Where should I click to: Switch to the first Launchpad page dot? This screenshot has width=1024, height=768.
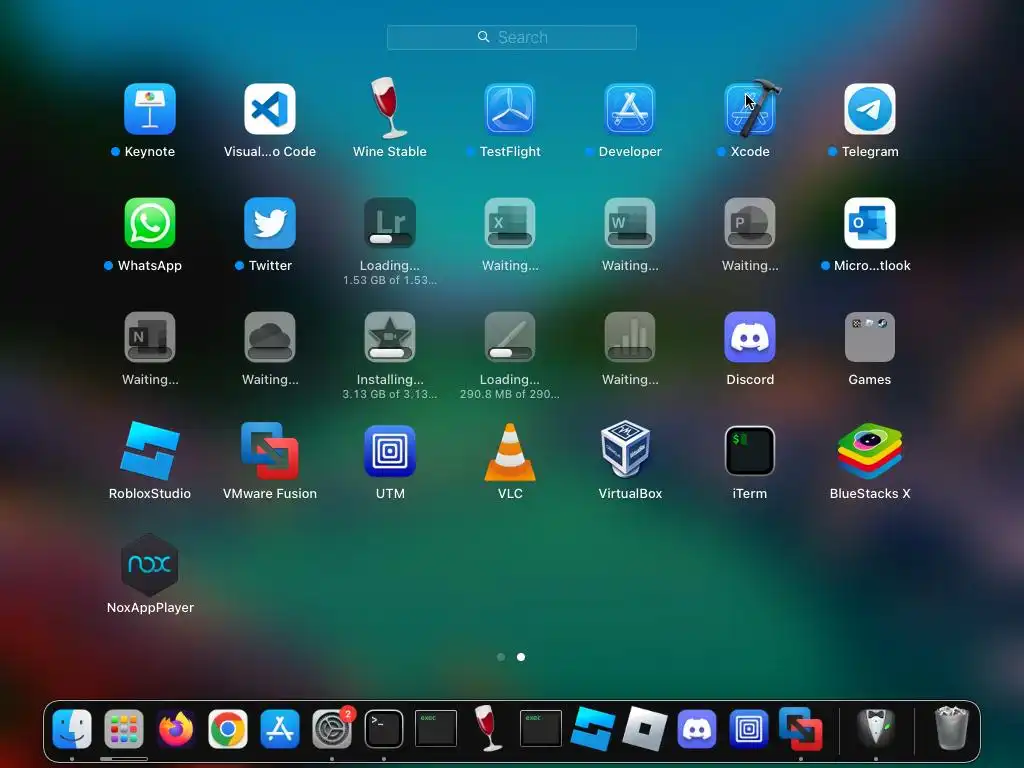501,657
